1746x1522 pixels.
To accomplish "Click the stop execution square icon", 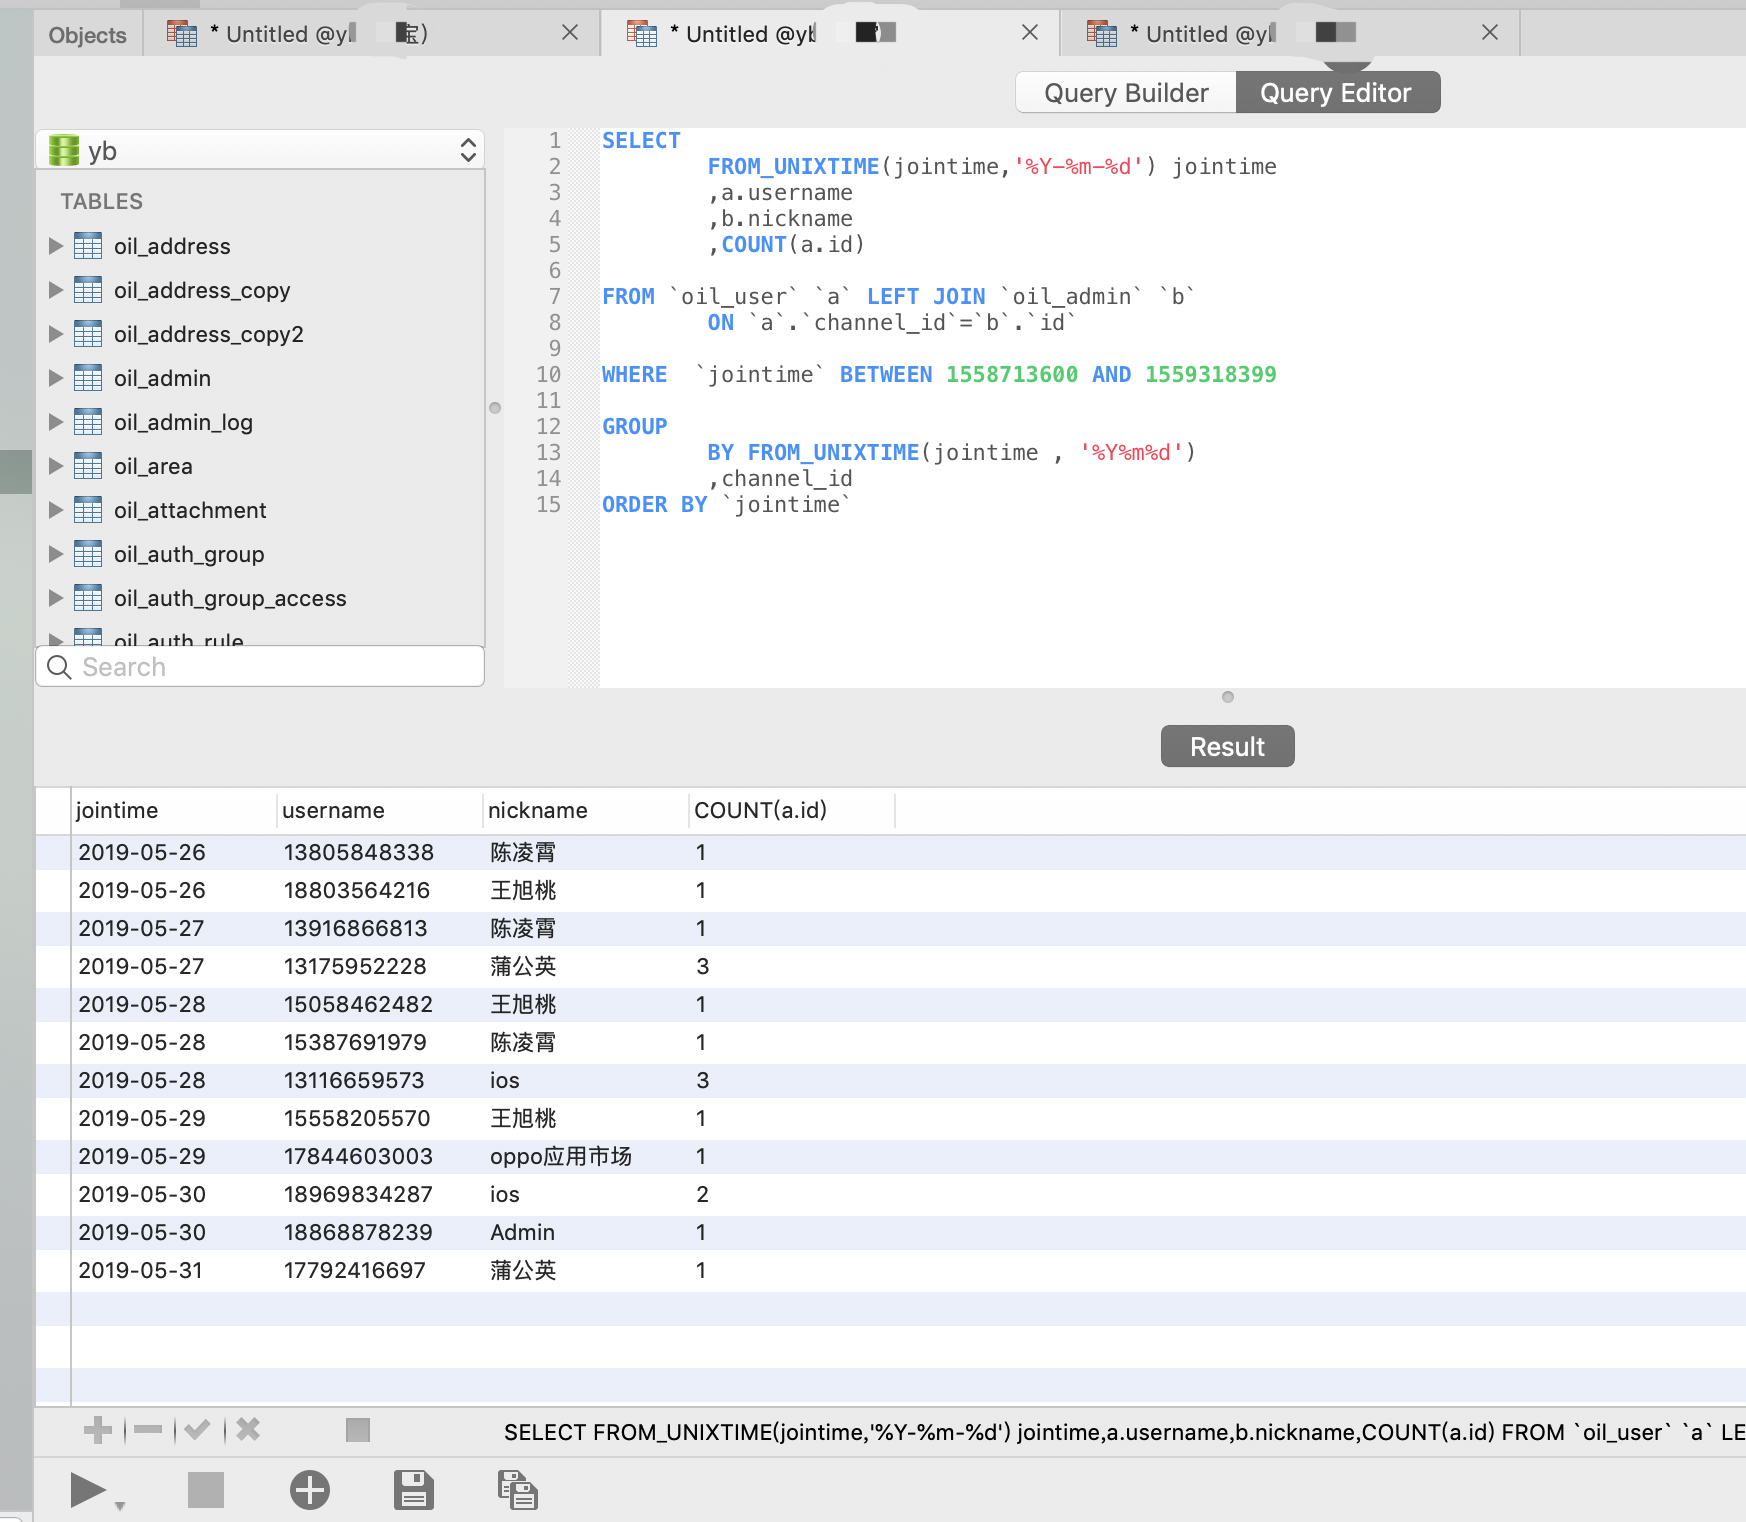I will pyautogui.click(x=206, y=1490).
